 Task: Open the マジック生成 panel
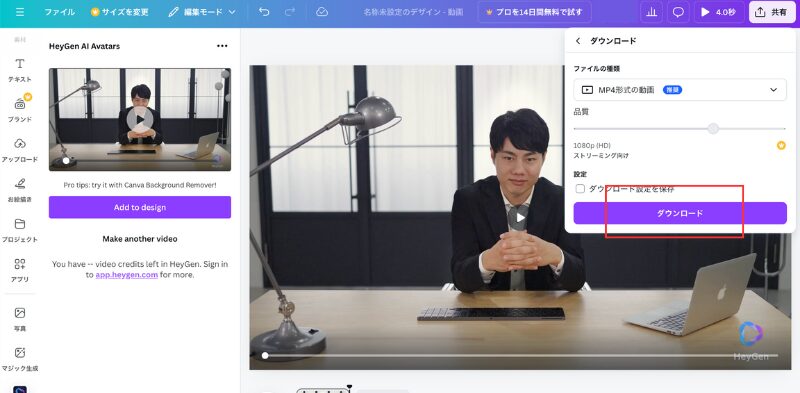coord(20,359)
